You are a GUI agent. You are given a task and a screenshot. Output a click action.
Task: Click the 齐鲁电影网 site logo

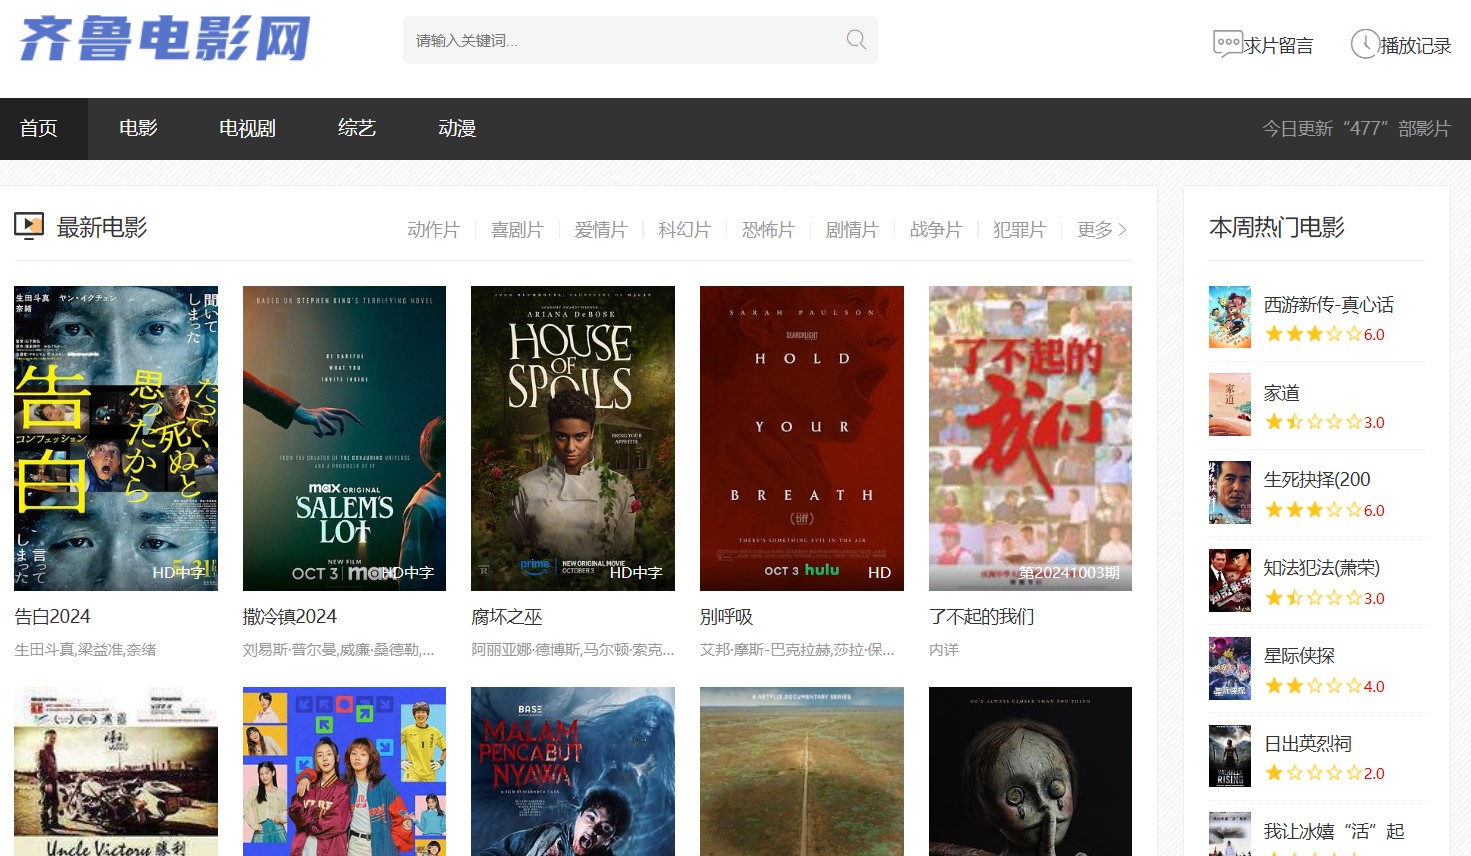tap(165, 40)
